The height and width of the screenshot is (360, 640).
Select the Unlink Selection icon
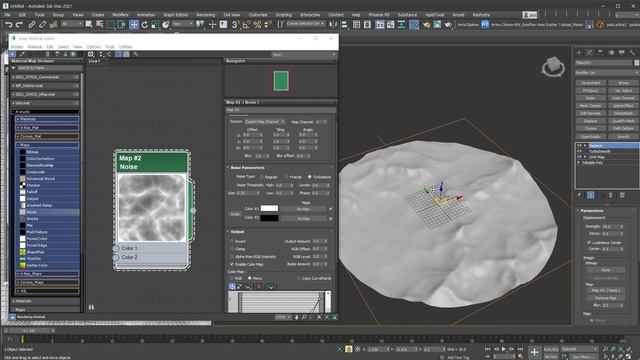(42, 25)
